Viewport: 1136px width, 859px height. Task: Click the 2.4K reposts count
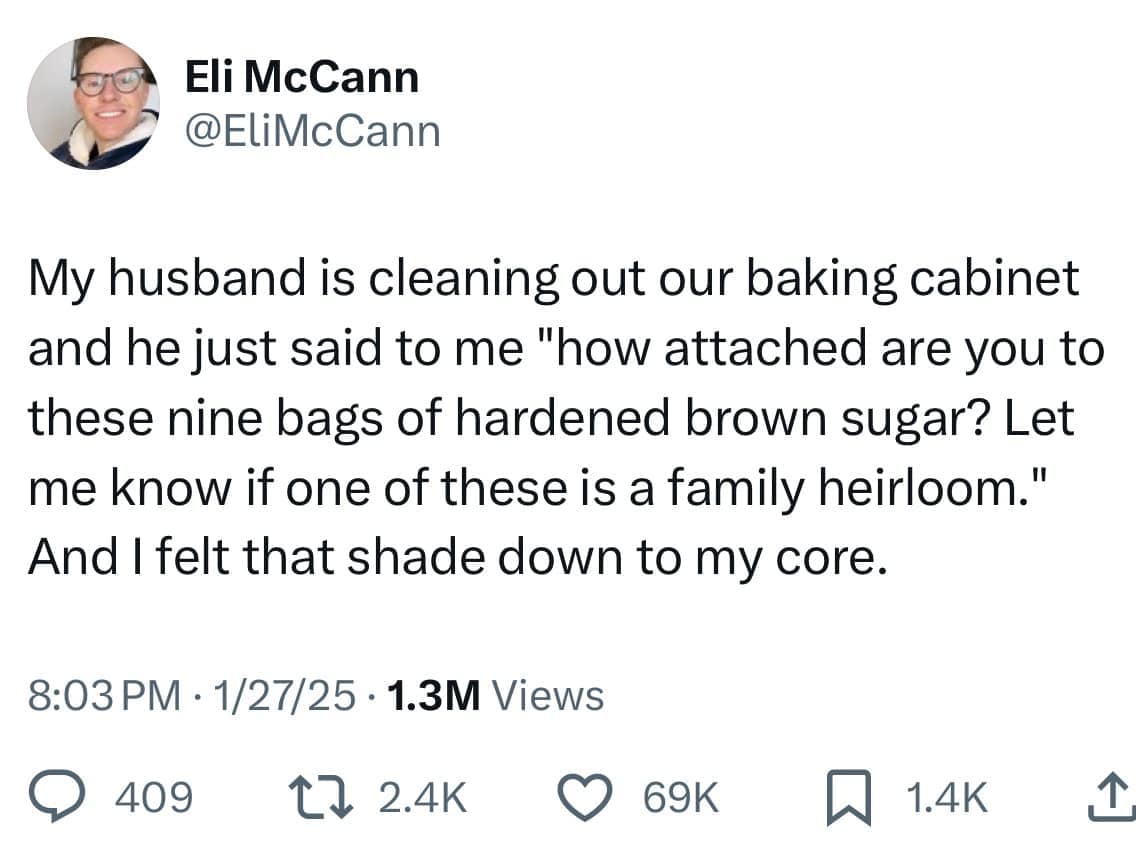pyautogui.click(x=421, y=796)
